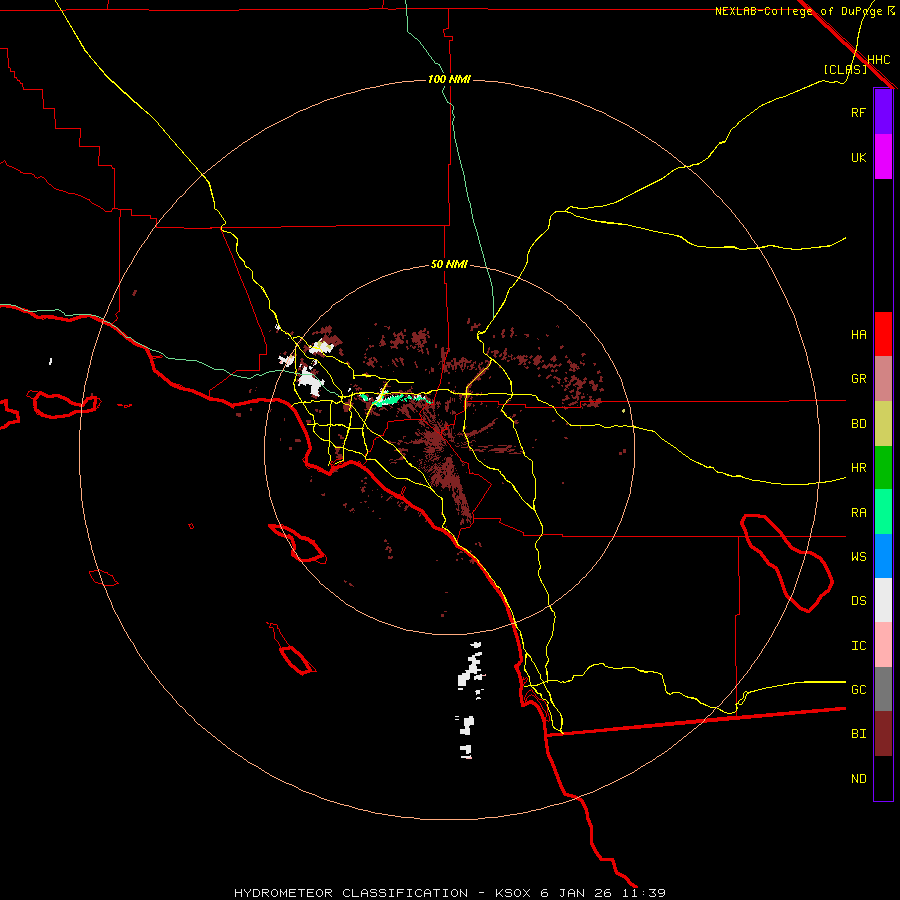Click the DS legend label
Image resolution: width=900 pixels, height=900 pixels.
(858, 601)
